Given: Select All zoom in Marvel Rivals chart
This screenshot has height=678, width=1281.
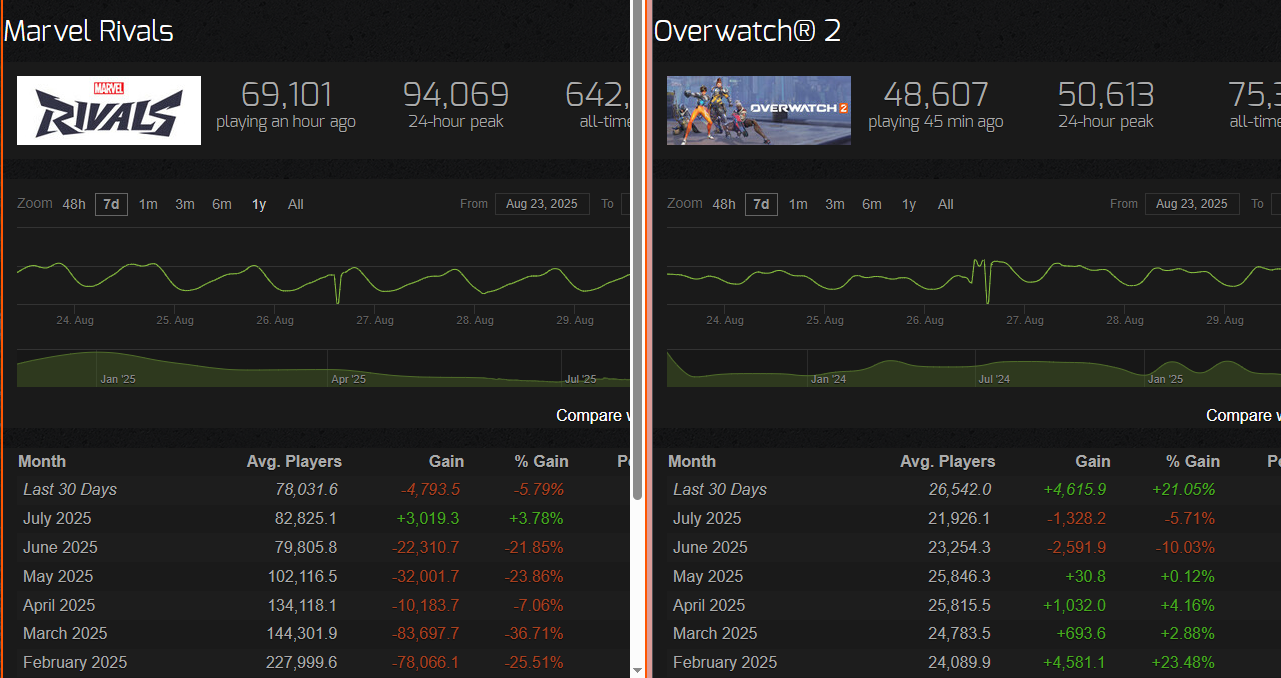Looking at the screenshot, I should pos(296,204).
